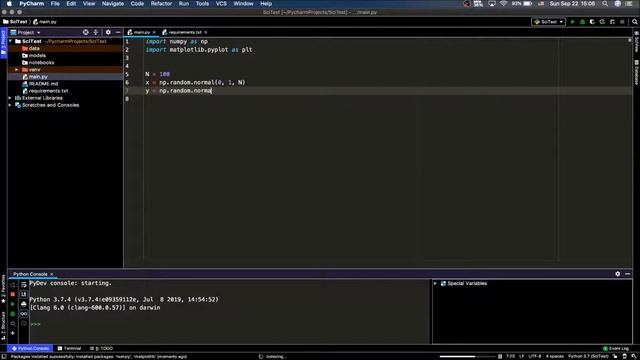
Task: Expand External Libraries
Action: point(11,98)
